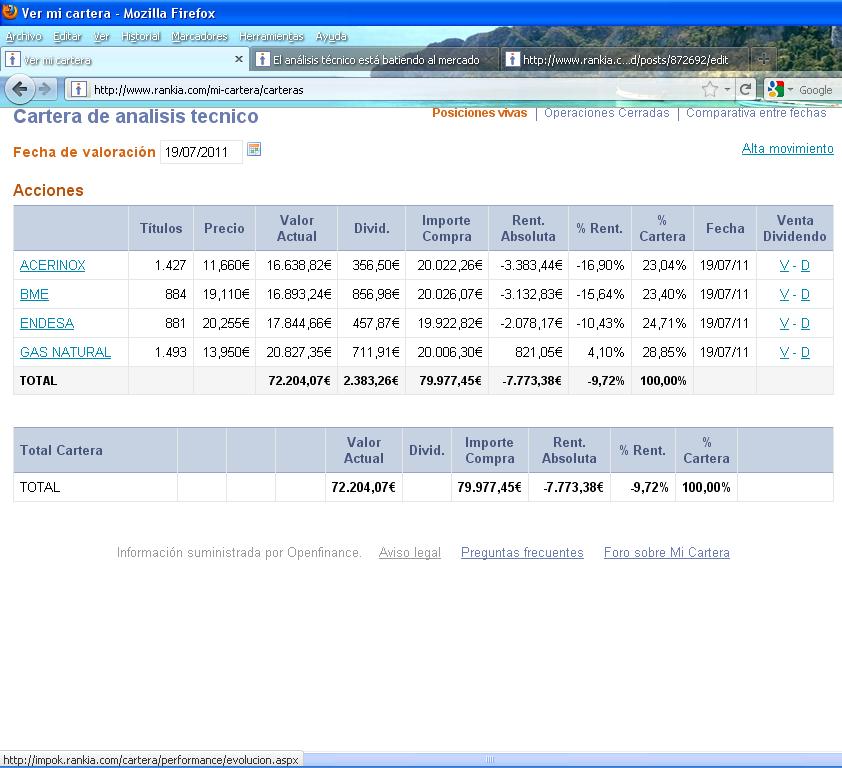Open the Marcadores menu
Screen dimensions: 842x768
click(x=199, y=36)
